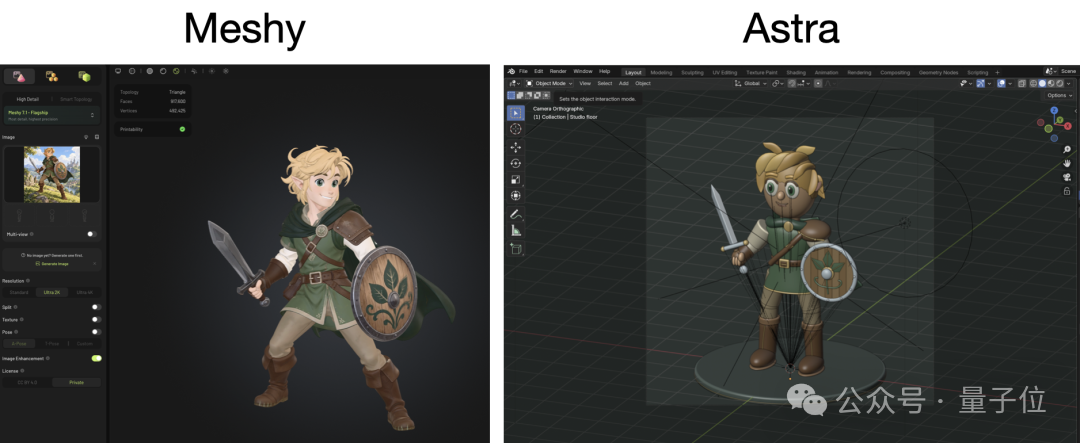Open the Render menu in Blender
This screenshot has height=443, width=1080.
tap(558, 72)
